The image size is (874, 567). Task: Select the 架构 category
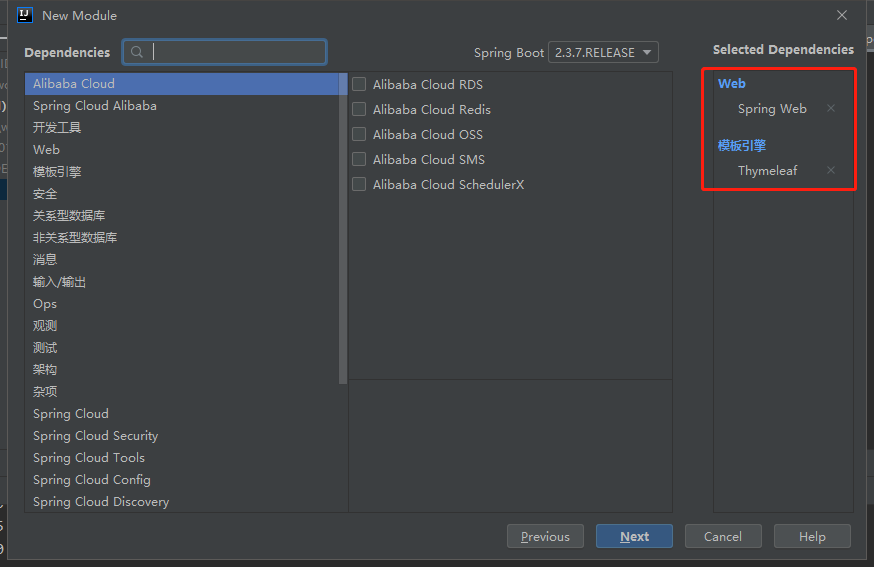tap(182, 370)
